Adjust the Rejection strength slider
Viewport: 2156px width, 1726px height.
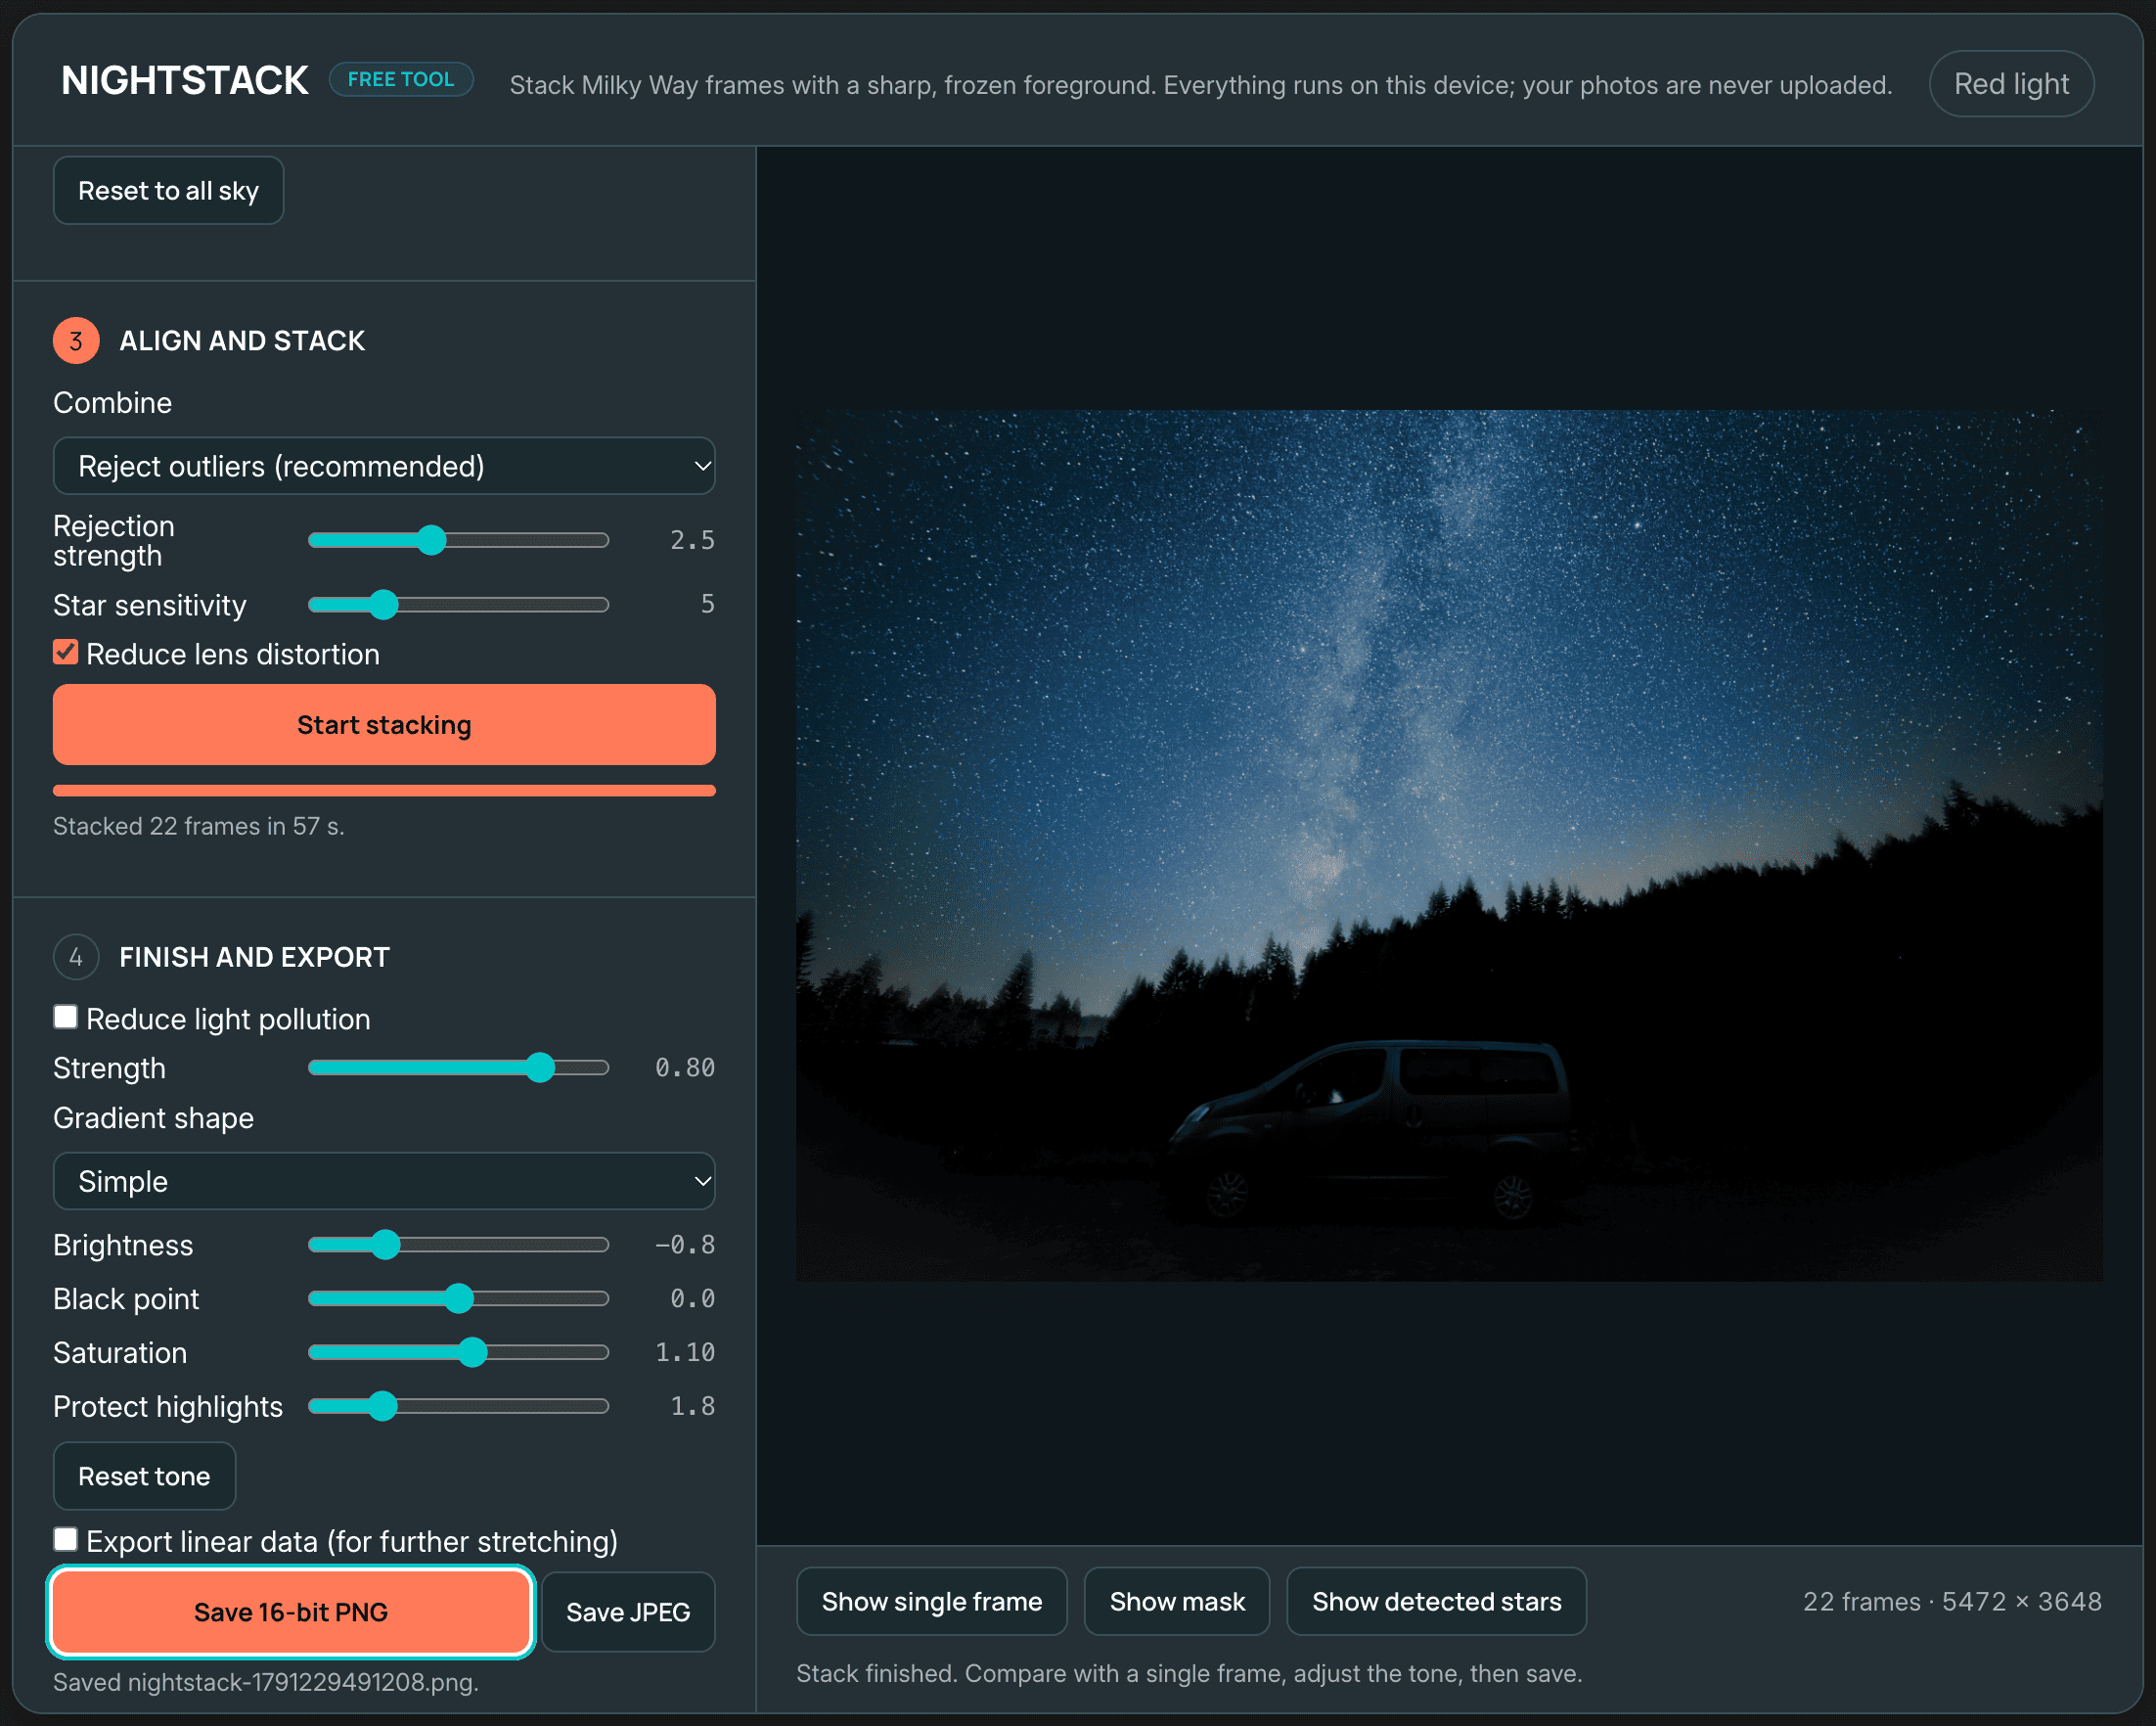(x=459, y=540)
